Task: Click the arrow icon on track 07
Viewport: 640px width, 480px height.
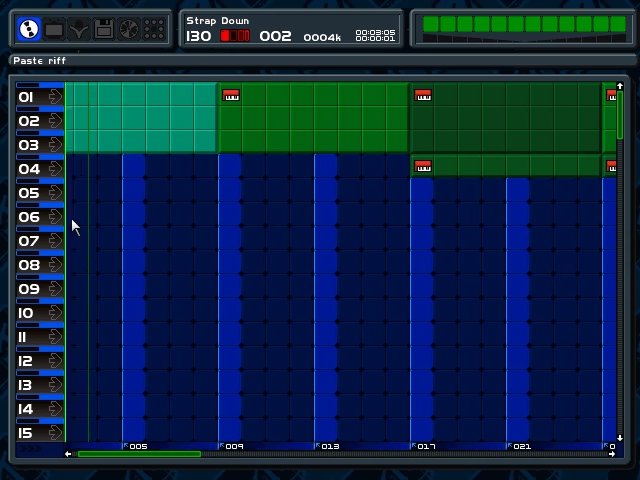Action: pos(55,241)
